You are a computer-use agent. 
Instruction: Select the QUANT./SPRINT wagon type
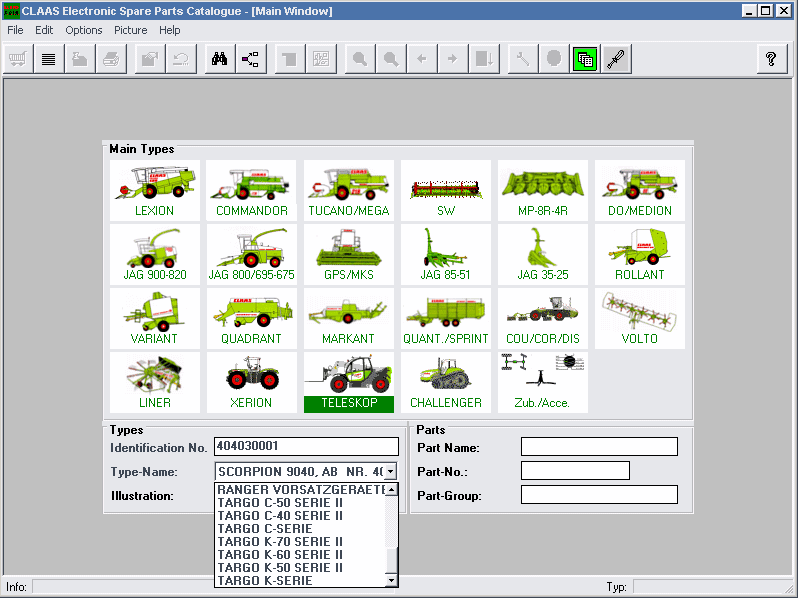(446, 319)
